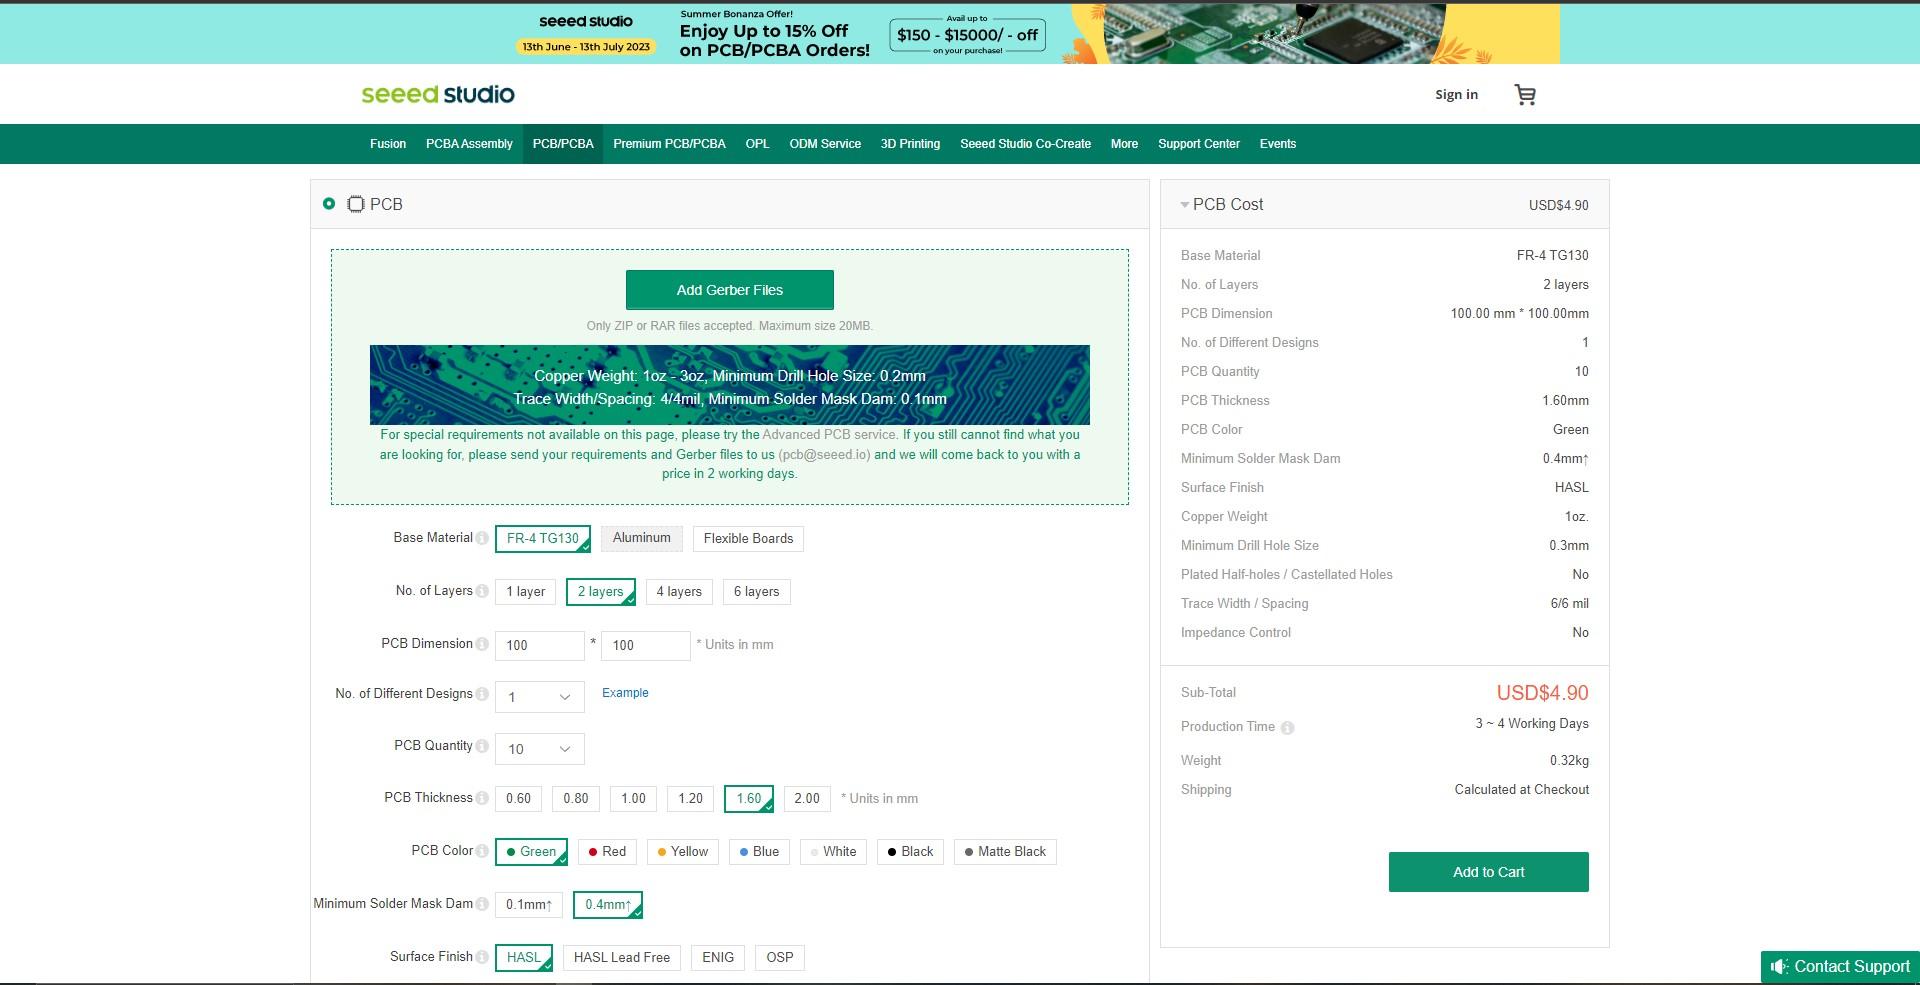Click the info icon beside PCB Dimension
Viewport: 1920px width, 985px height.
coord(482,644)
